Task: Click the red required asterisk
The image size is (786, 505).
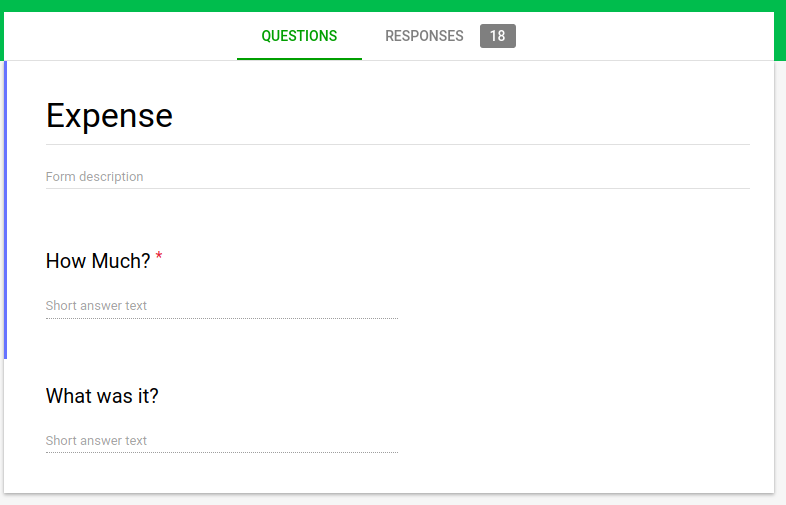Action: click(159, 258)
